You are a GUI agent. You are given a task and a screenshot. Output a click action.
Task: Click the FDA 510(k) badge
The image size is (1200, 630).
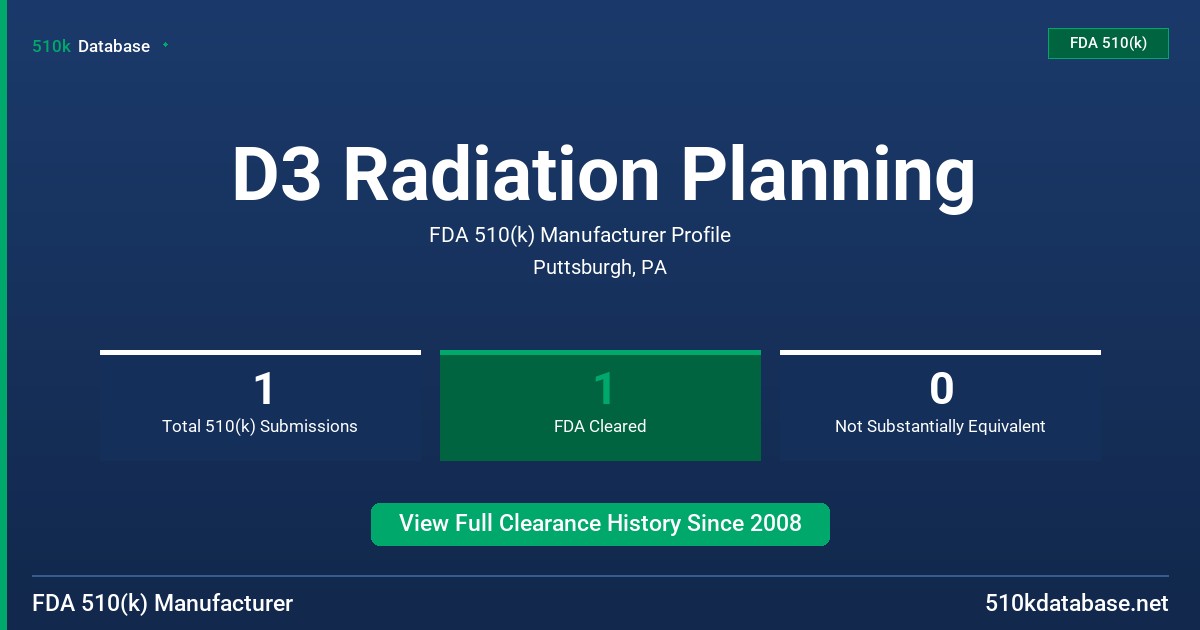point(1108,43)
